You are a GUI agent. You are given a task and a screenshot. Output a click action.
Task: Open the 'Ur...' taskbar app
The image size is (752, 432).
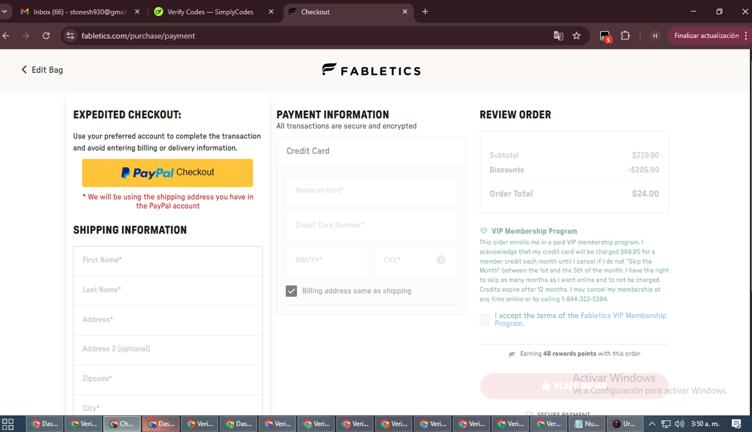(624, 424)
